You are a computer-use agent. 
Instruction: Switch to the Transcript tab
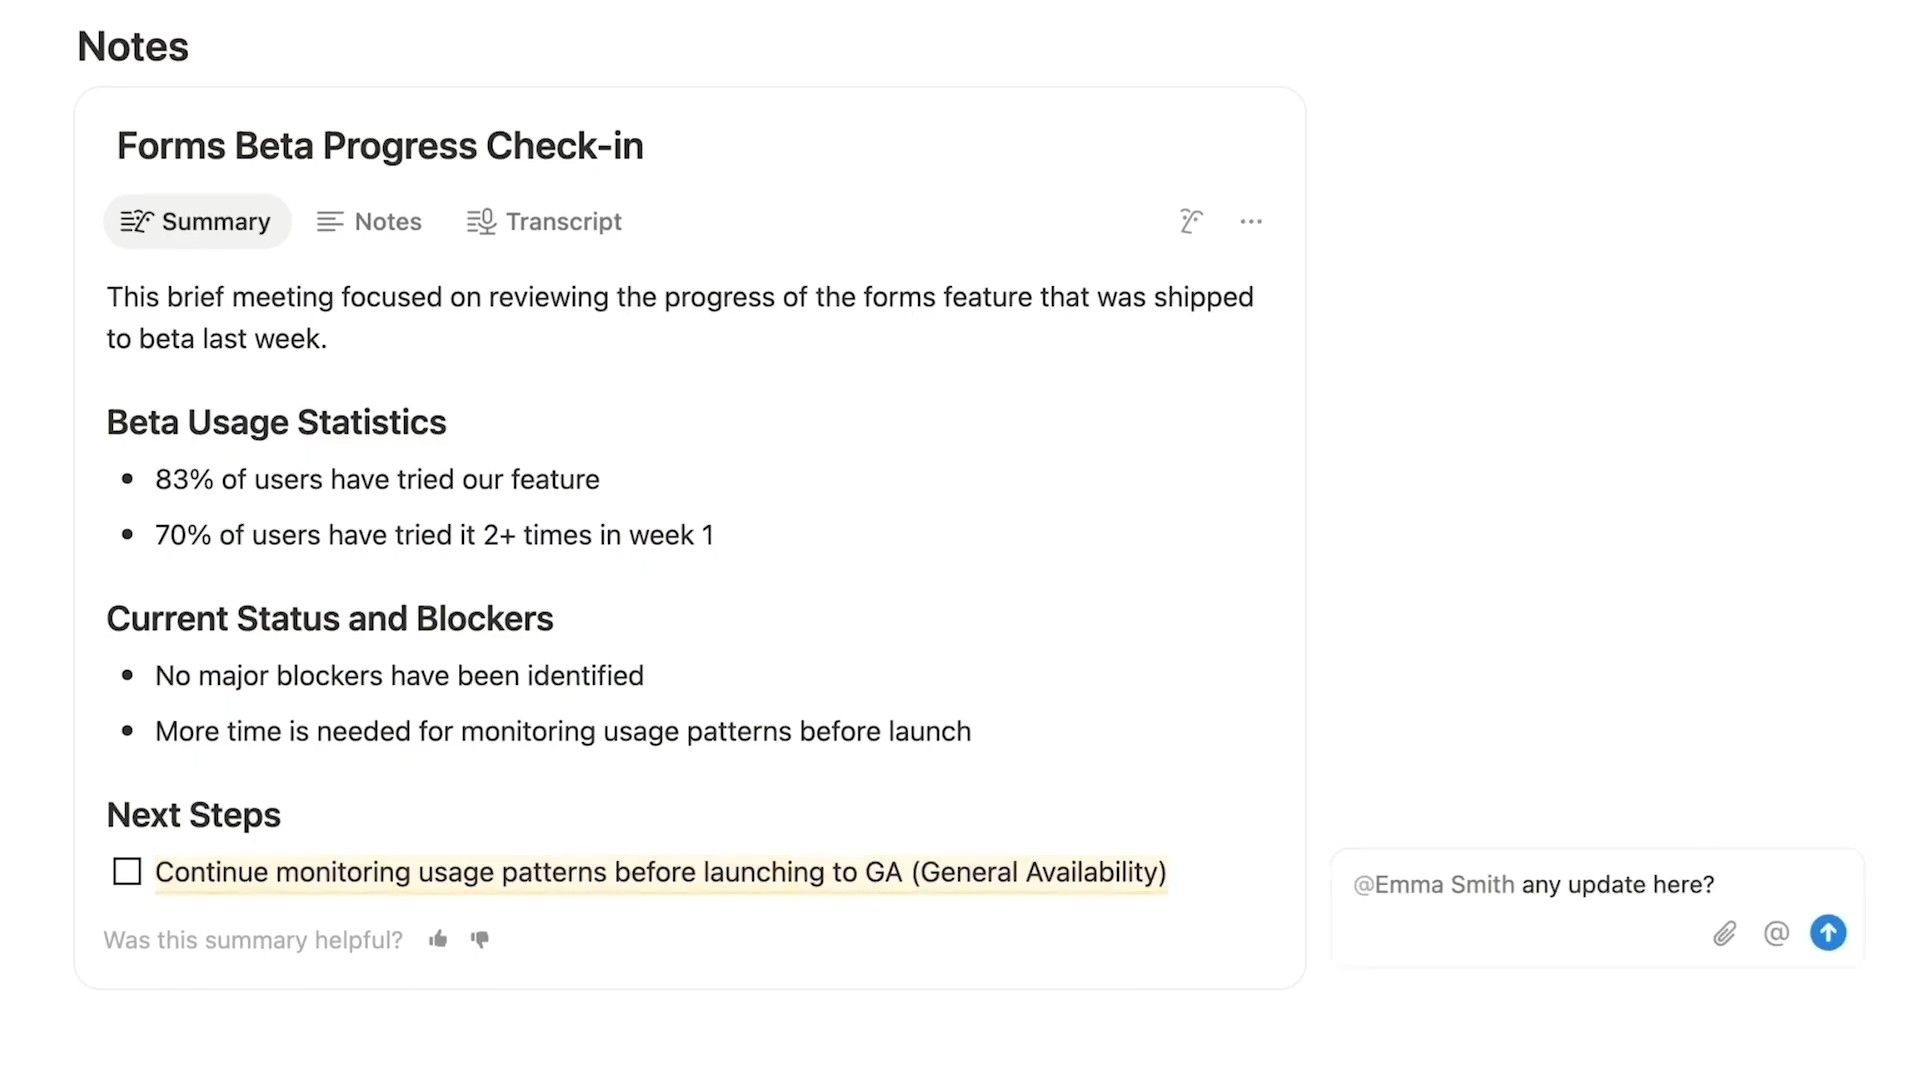(x=545, y=221)
